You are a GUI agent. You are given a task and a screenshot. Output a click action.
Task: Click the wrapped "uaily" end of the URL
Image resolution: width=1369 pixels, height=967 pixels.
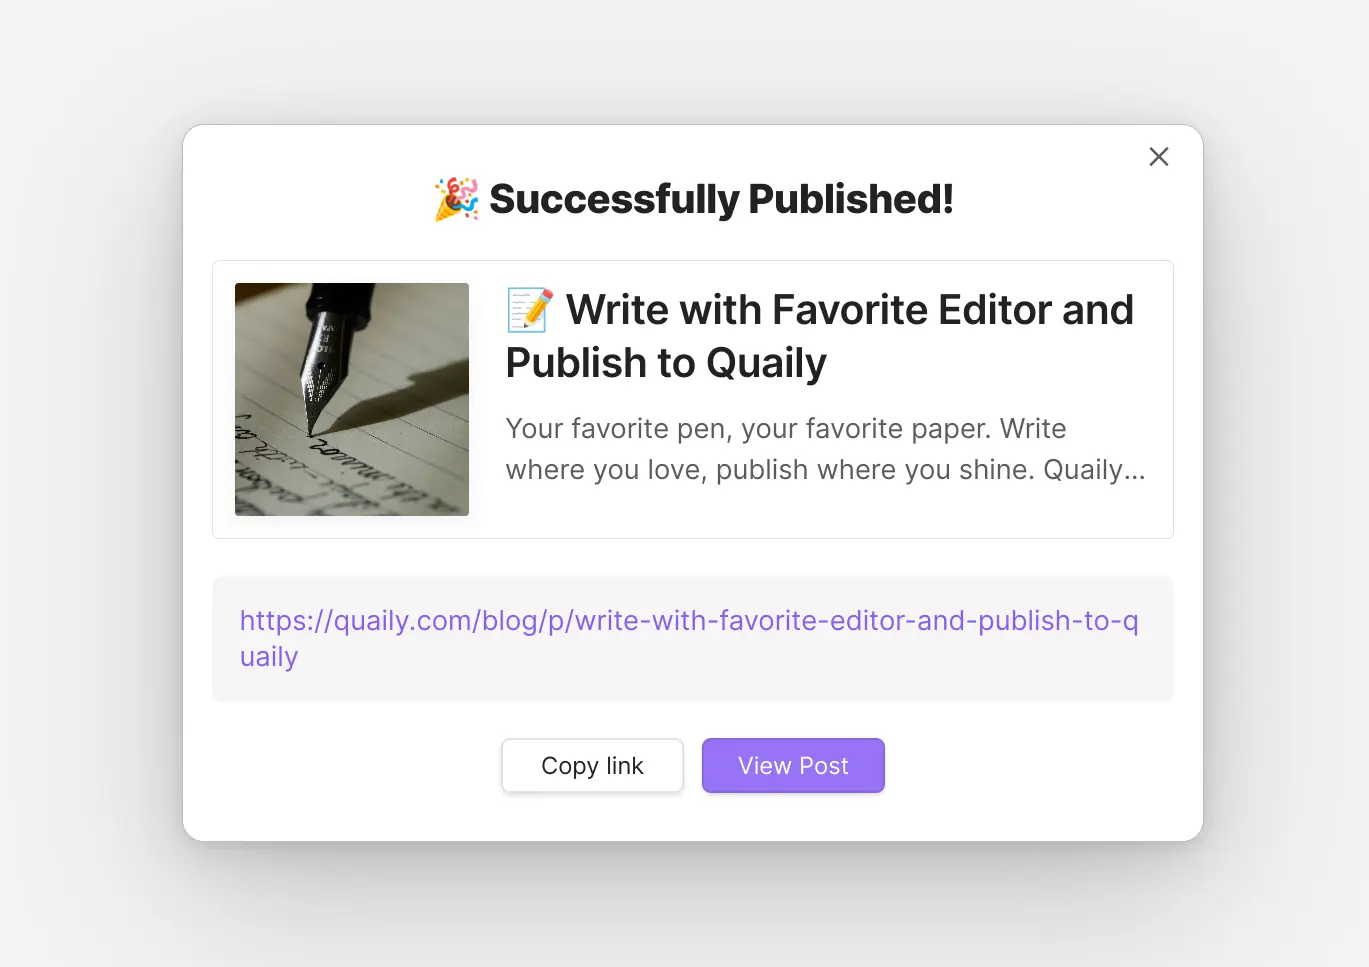point(269,657)
